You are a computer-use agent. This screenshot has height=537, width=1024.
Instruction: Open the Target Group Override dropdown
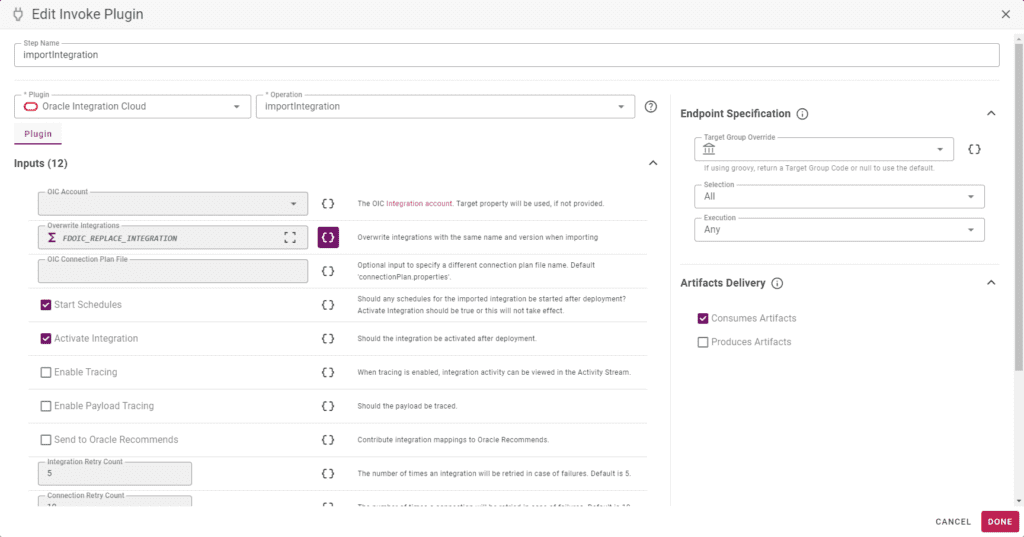pyautogui.click(x=824, y=150)
